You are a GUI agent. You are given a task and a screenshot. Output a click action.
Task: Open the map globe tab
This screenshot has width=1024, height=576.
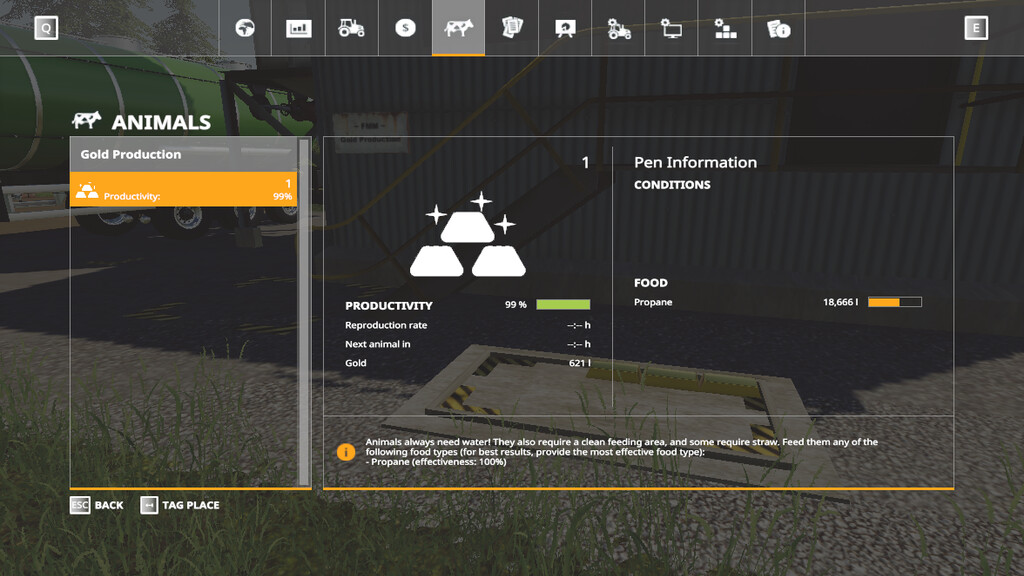tap(245, 28)
